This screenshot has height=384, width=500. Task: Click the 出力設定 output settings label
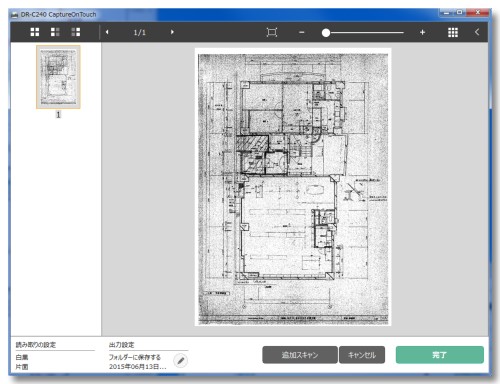point(122,345)
